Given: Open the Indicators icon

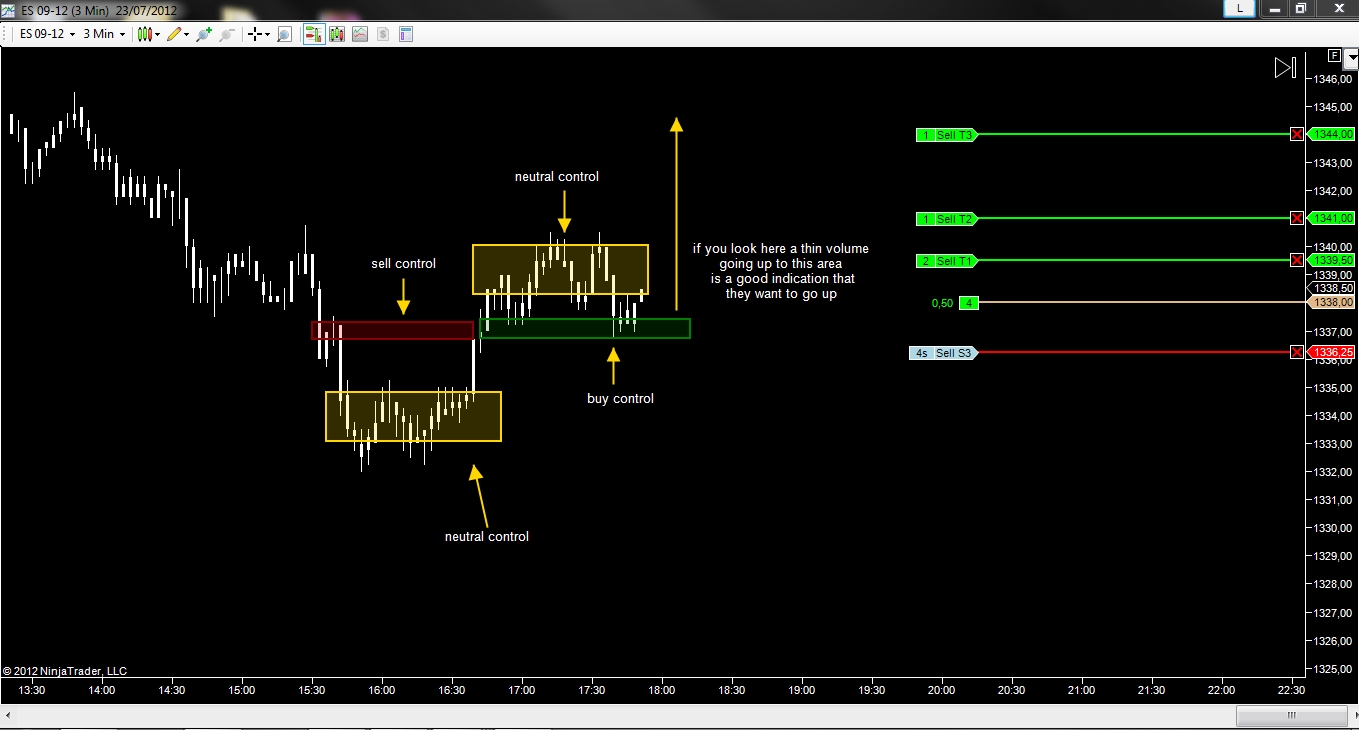Looking at the screenshot, I should [x=360, y=34].
